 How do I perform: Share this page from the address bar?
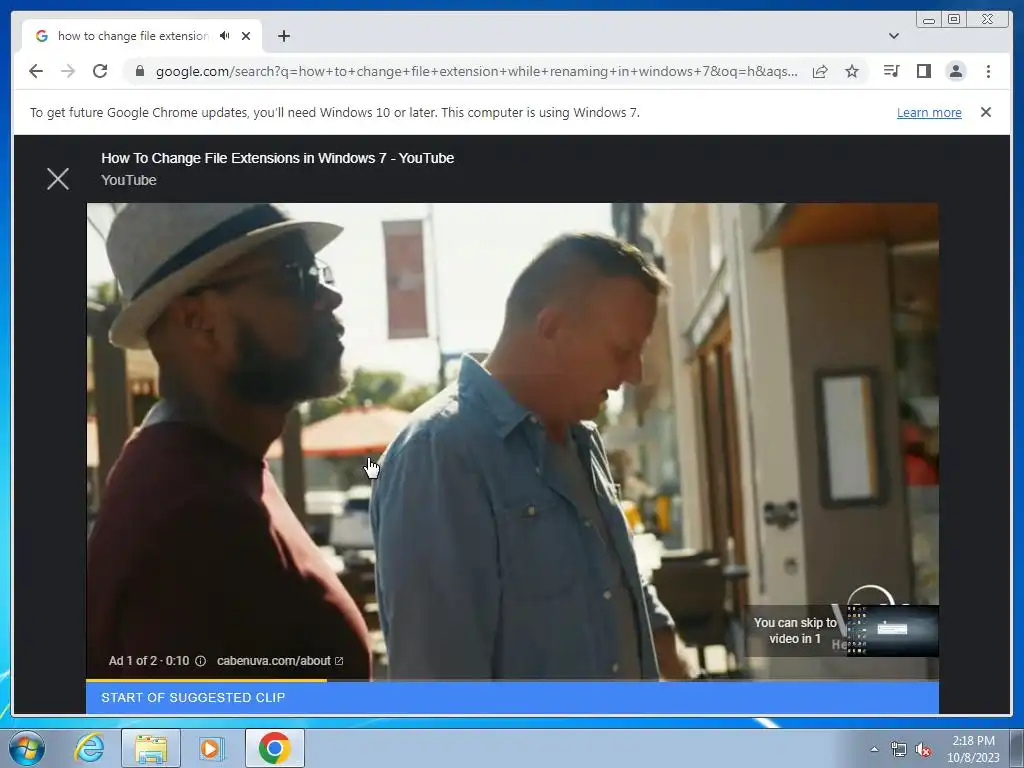point(820,71)
